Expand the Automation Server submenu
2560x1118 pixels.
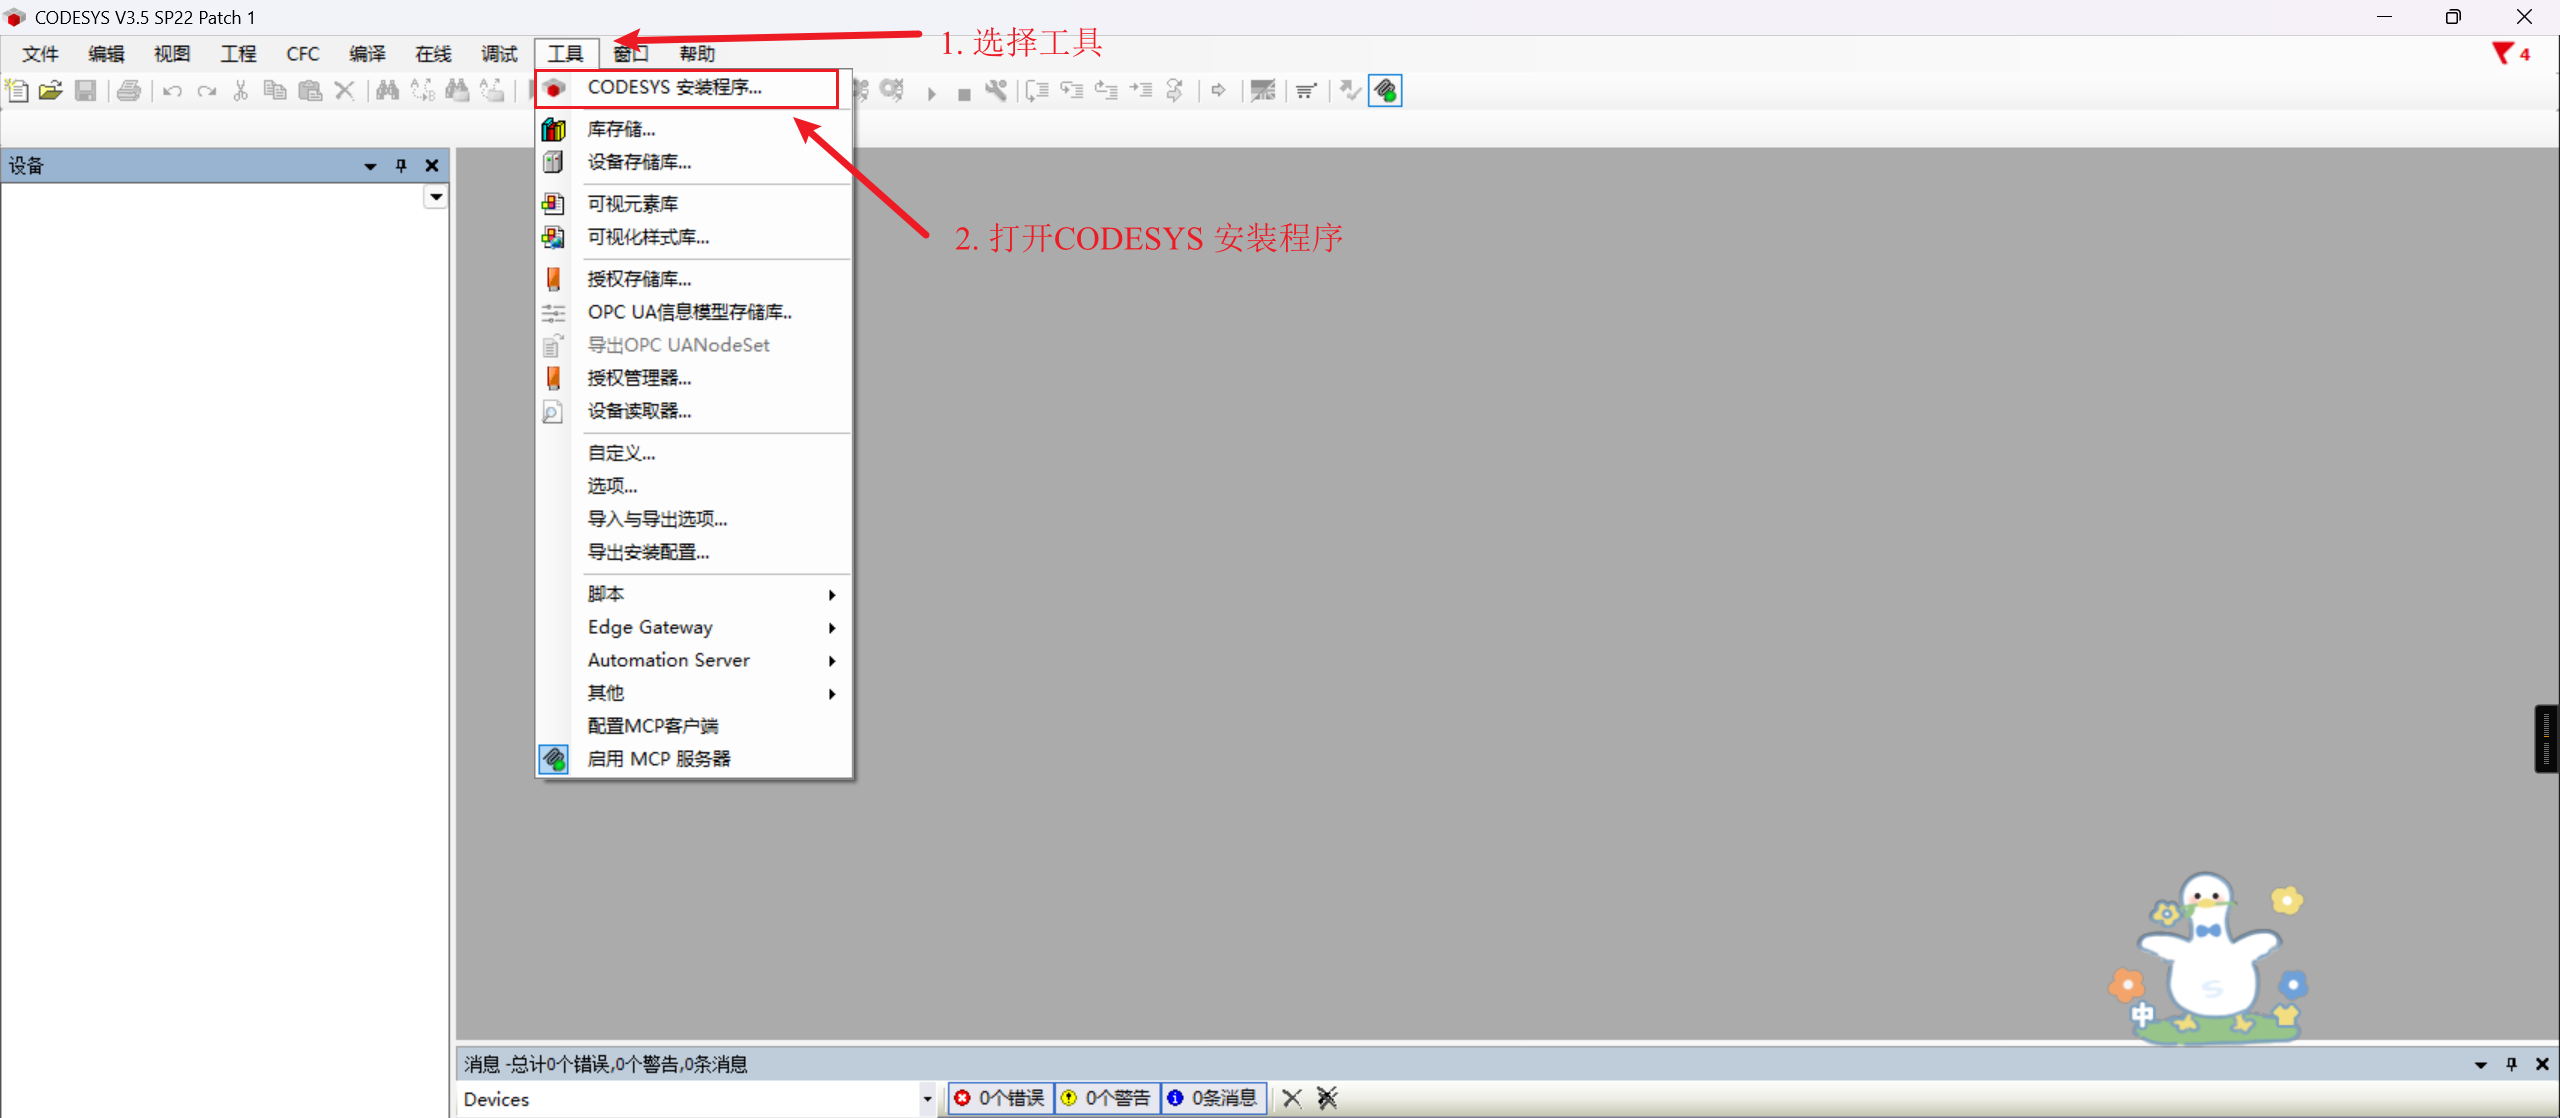694,660
